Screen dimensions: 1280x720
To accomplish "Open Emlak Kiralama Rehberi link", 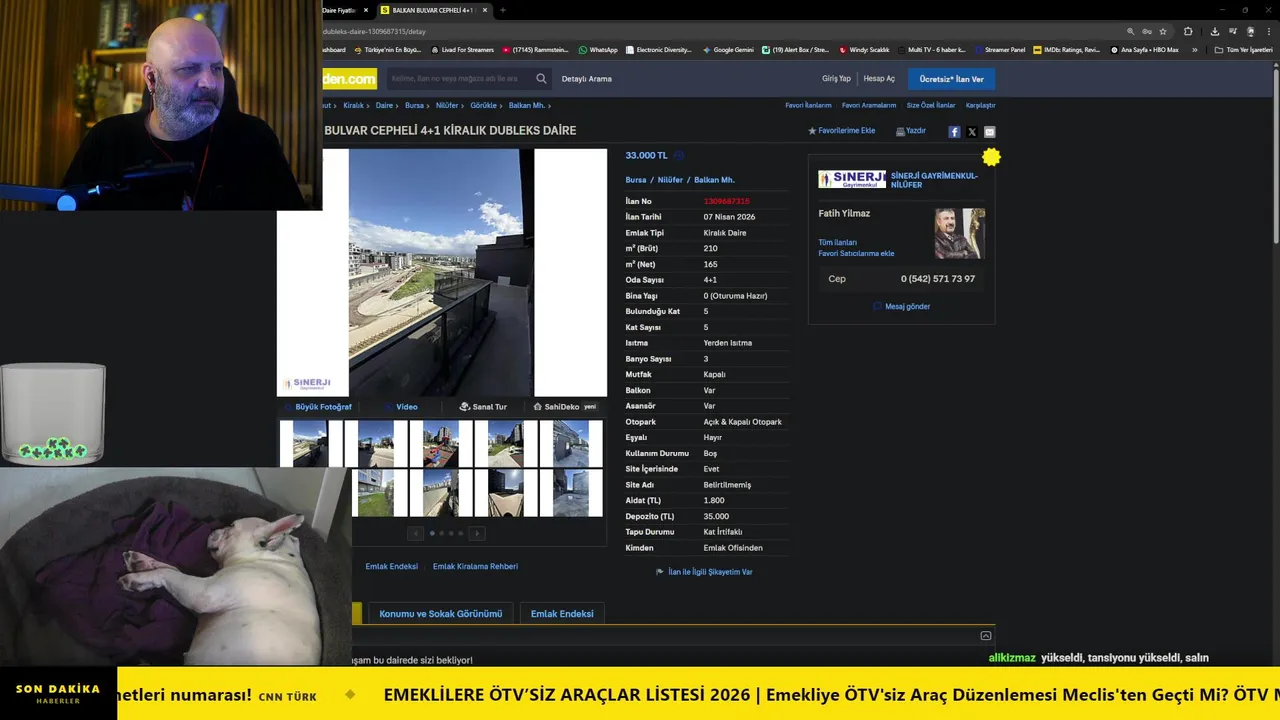I will click(475, 566).
